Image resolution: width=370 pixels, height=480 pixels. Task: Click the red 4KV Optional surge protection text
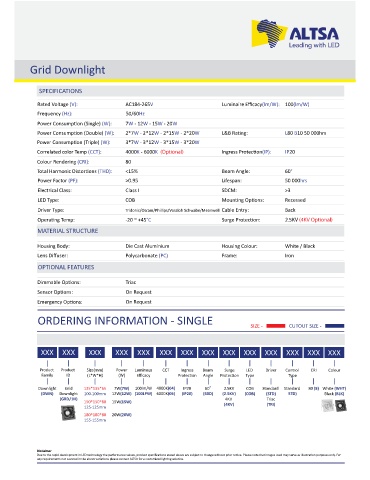[x=316, y=220]
